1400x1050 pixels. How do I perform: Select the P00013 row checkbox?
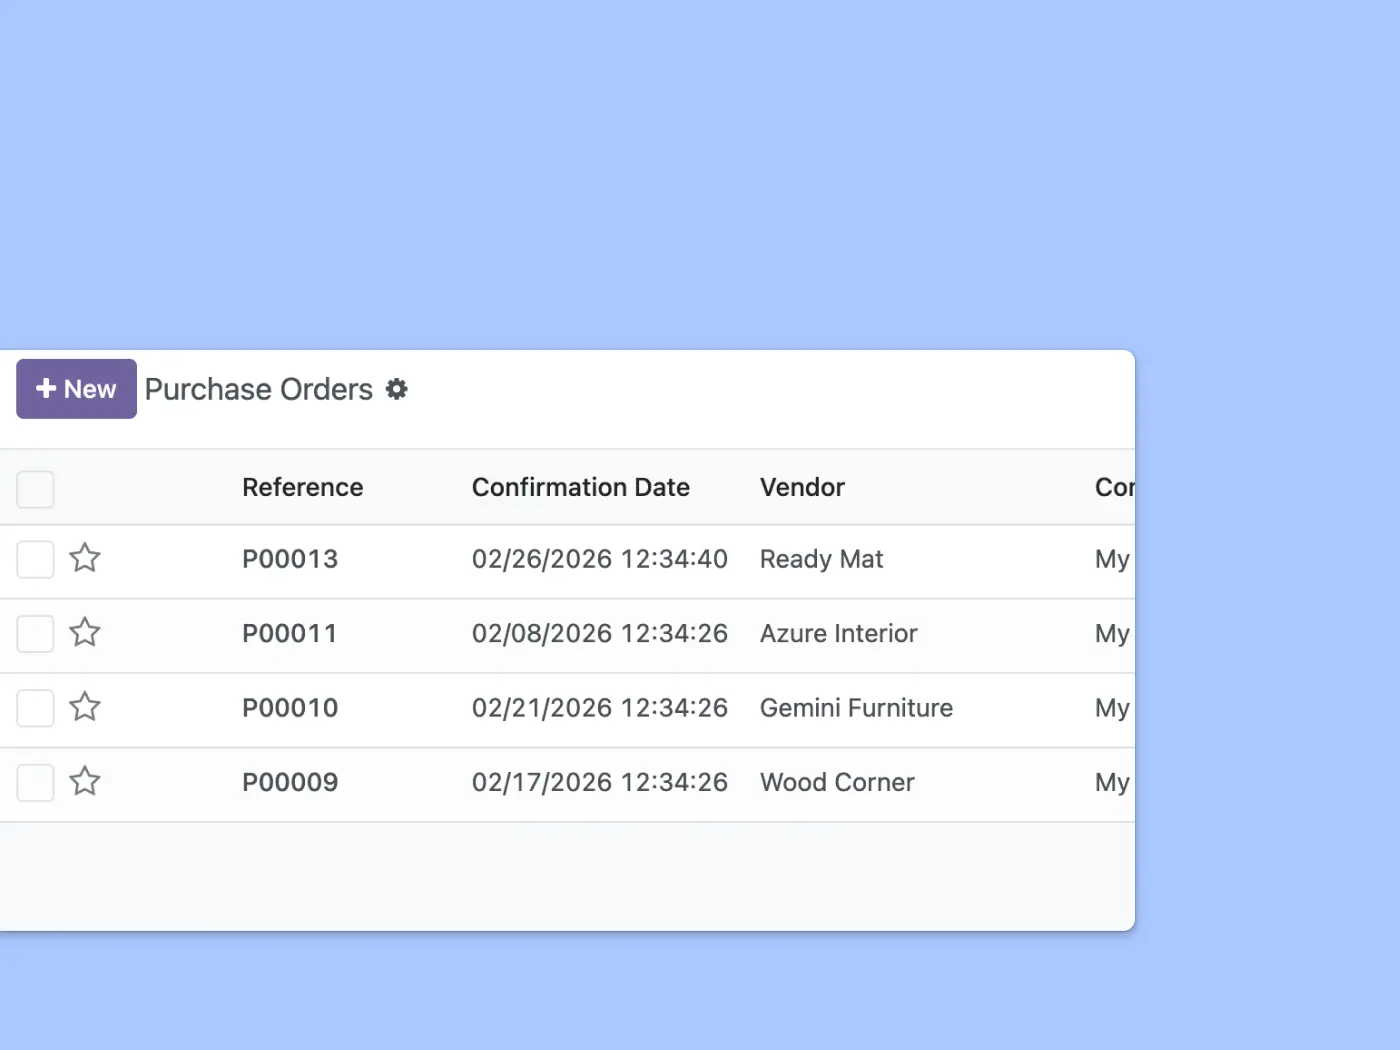tap(35, 559)
